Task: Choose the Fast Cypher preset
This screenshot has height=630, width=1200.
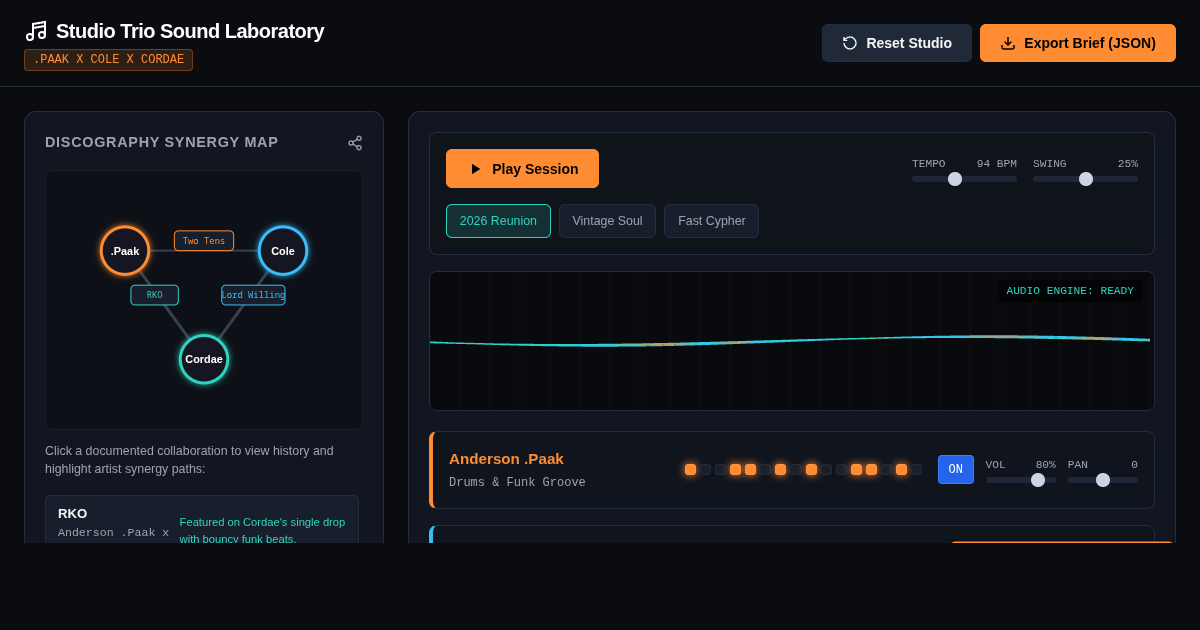Action: pos(711,221)
